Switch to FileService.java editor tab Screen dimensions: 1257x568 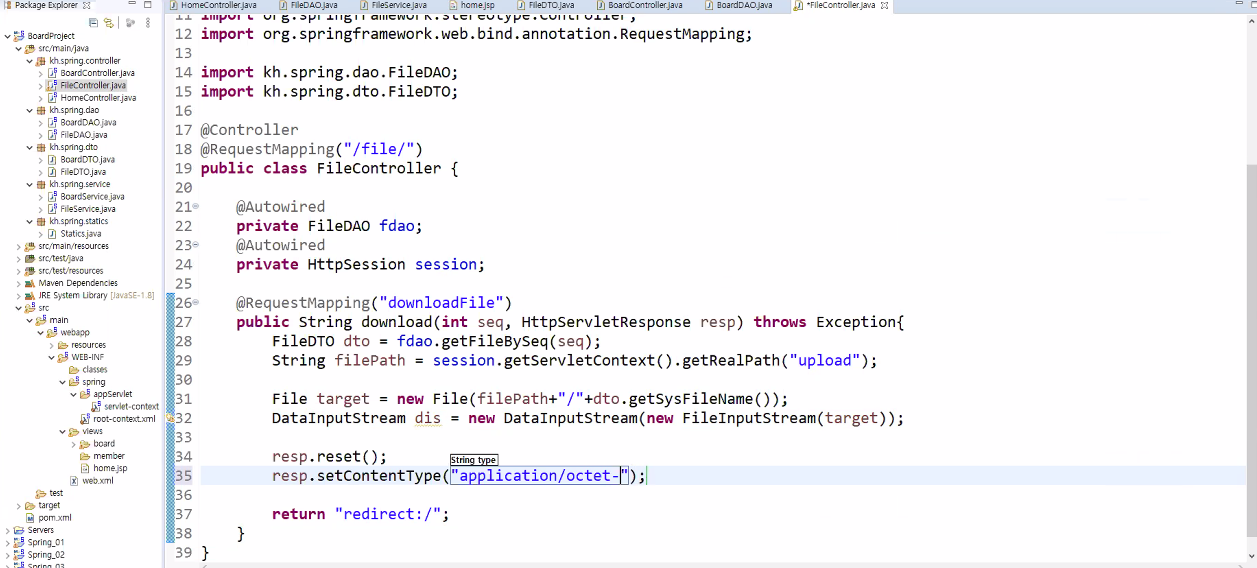tap(393, 5)
